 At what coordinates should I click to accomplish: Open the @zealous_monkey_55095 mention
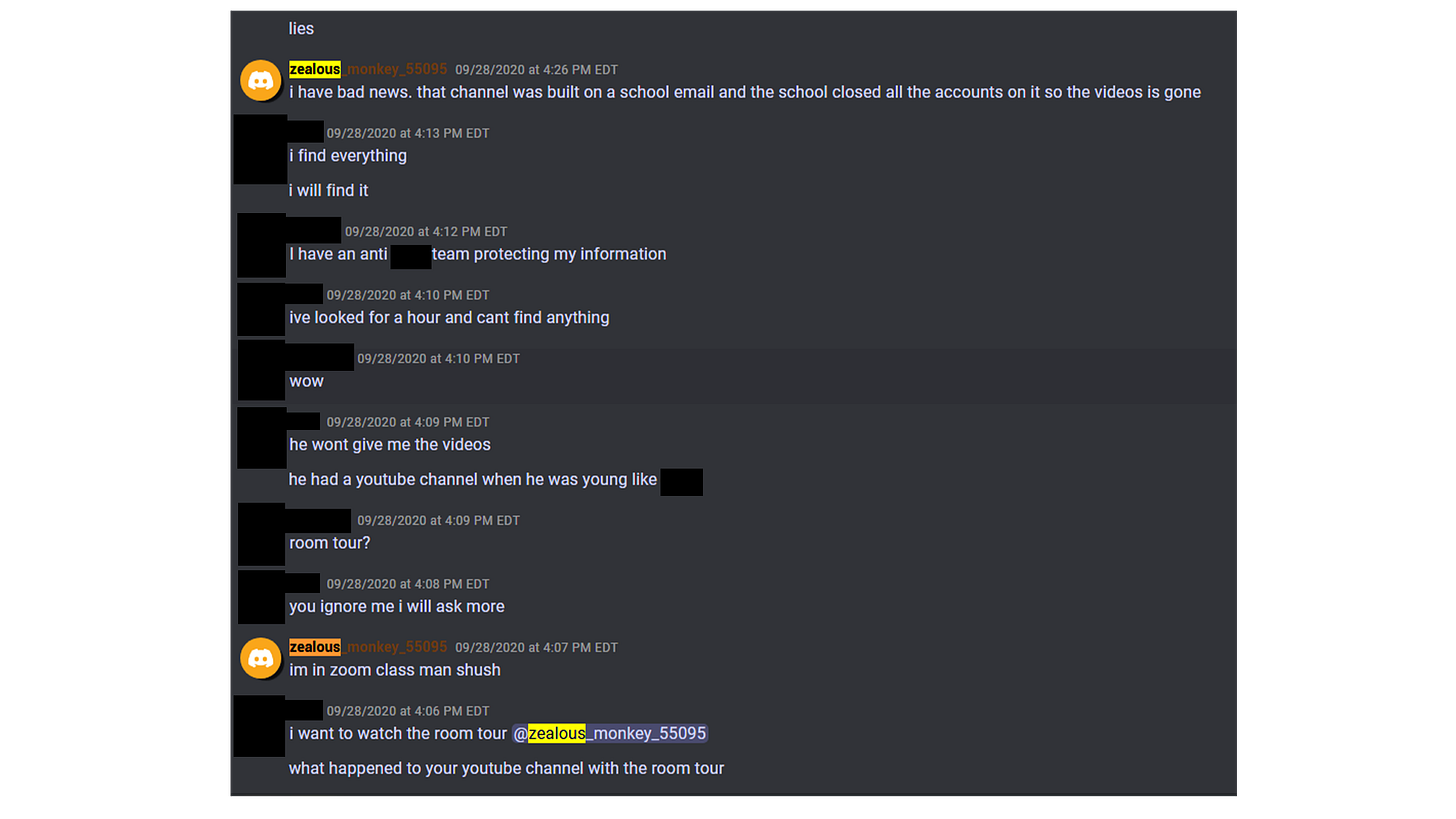tap(610, 734)
